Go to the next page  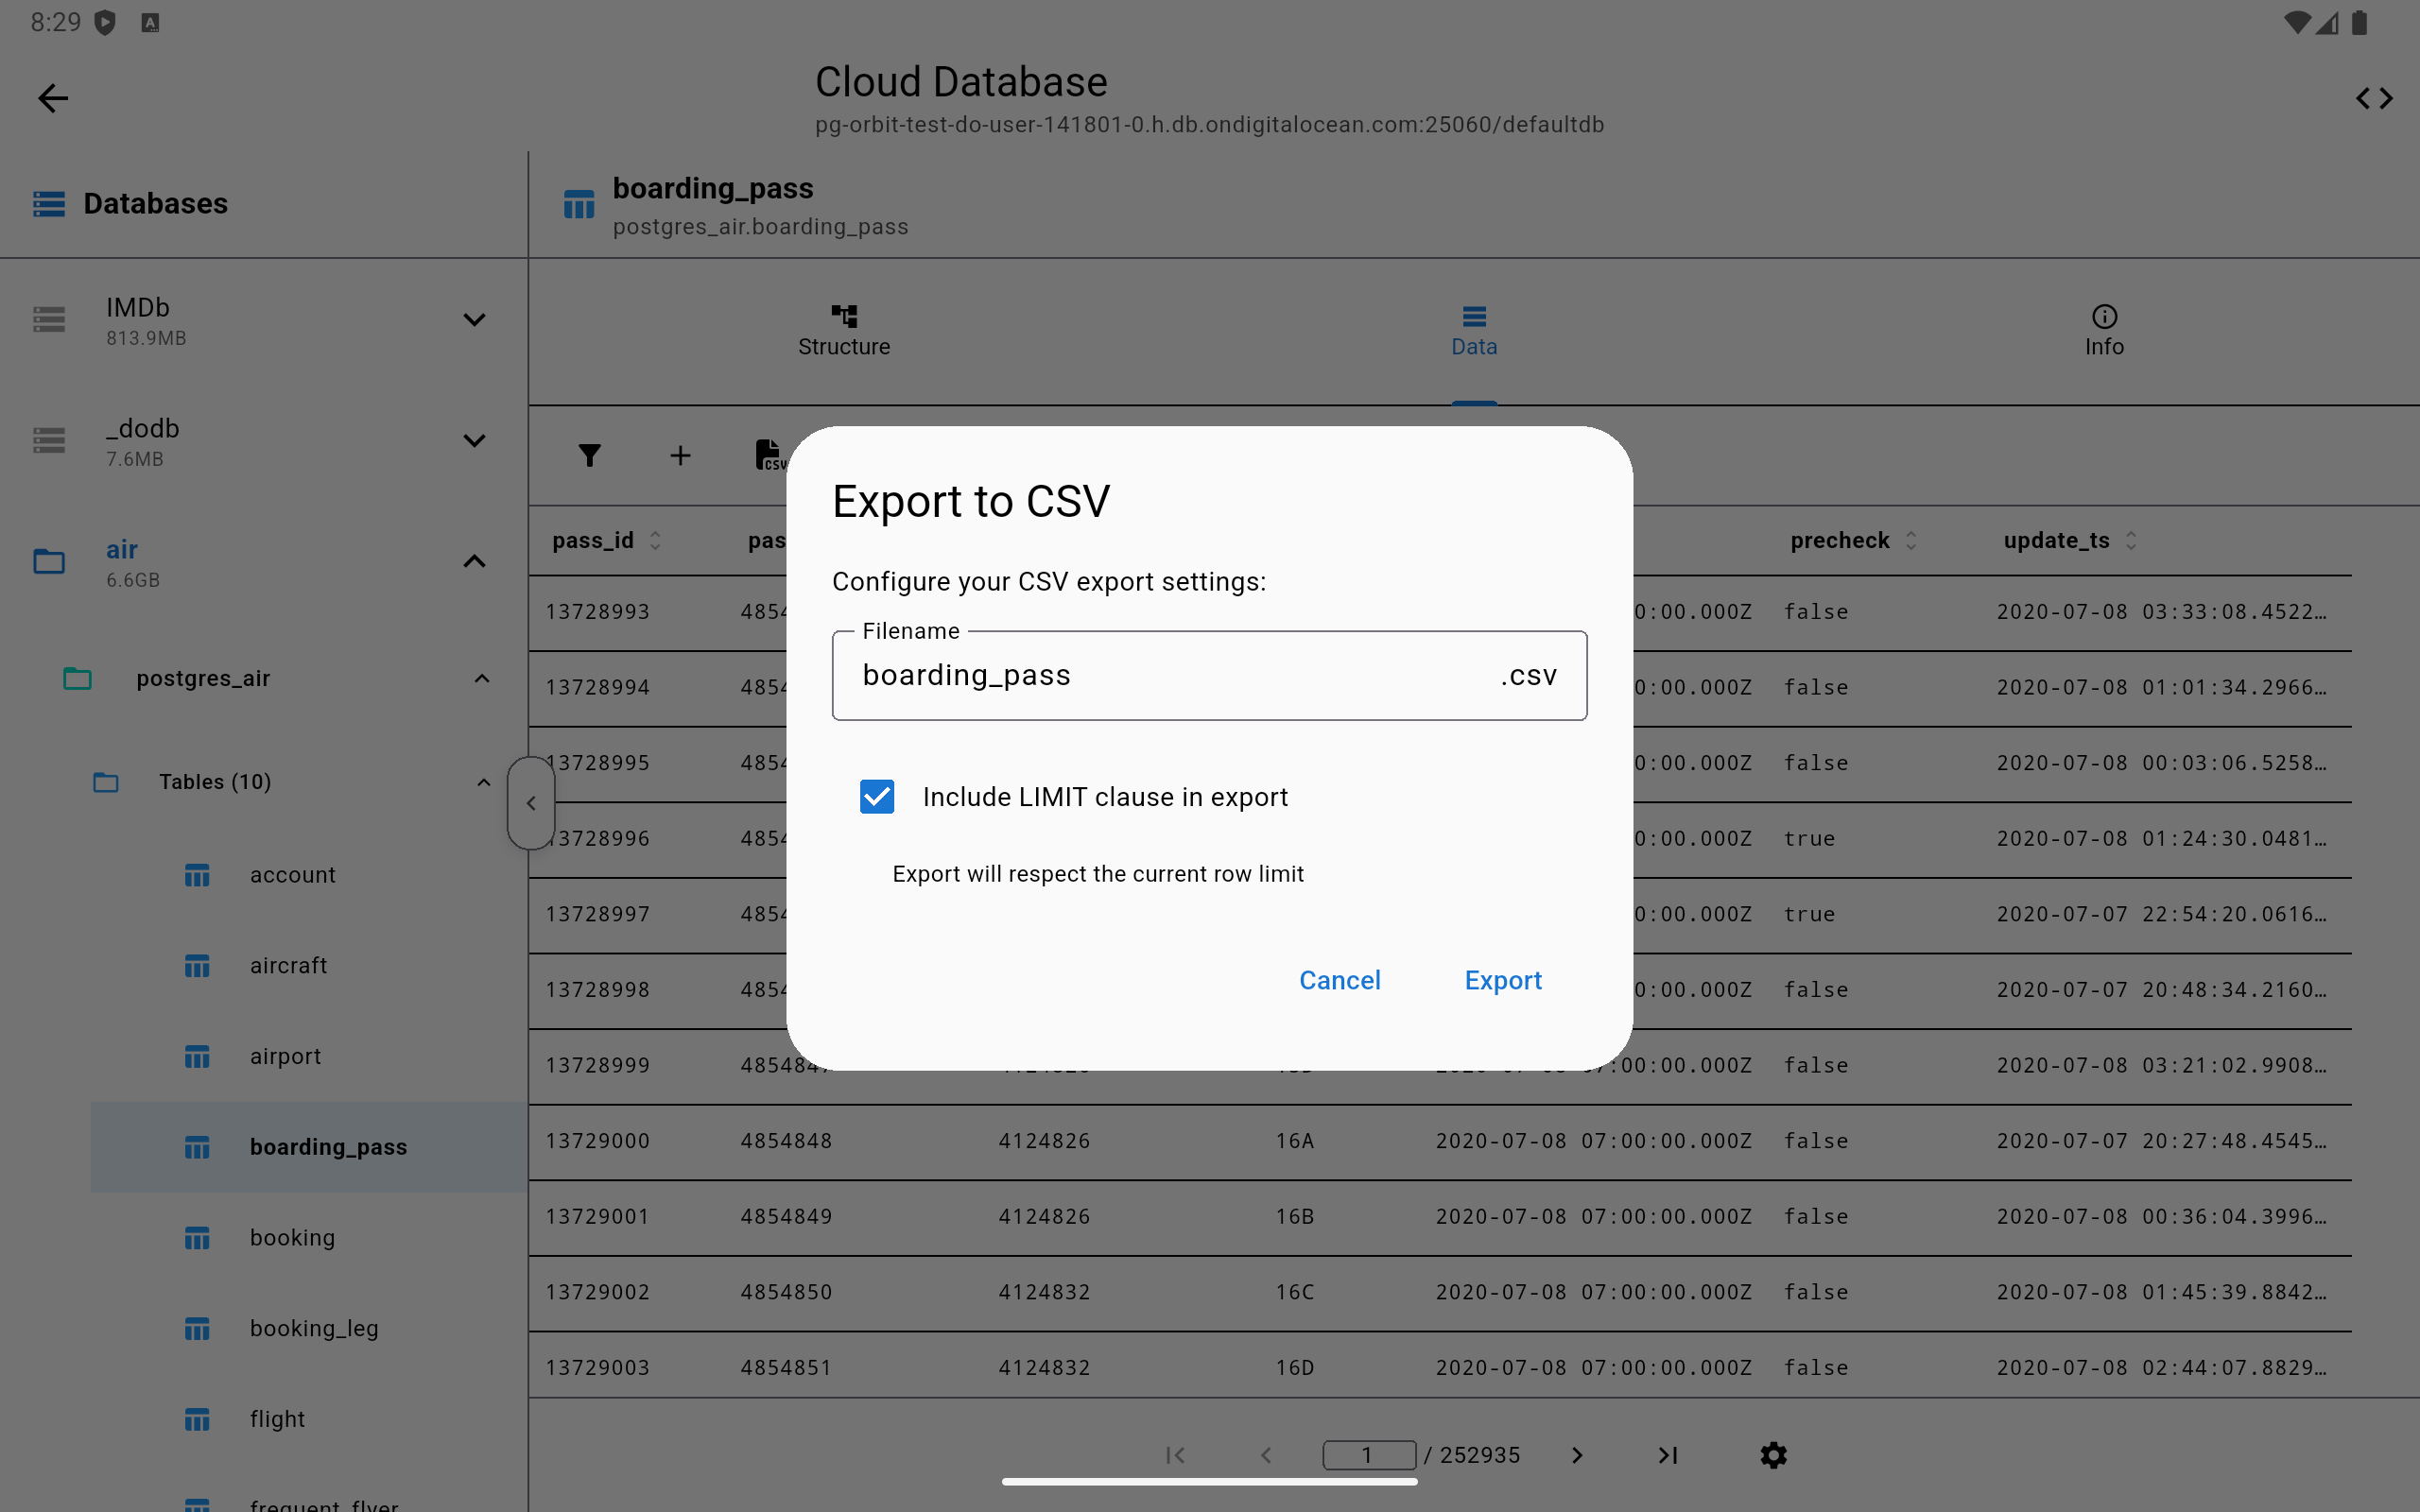click(1577, 1455)
